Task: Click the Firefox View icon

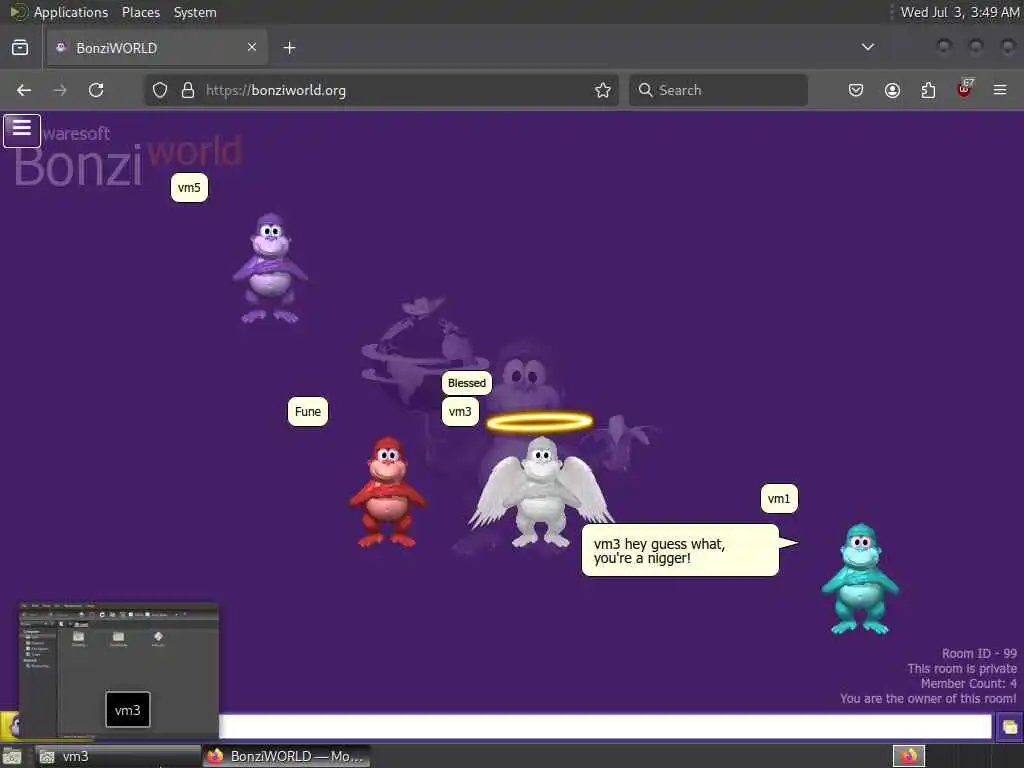Action: (x=20, y=47)
